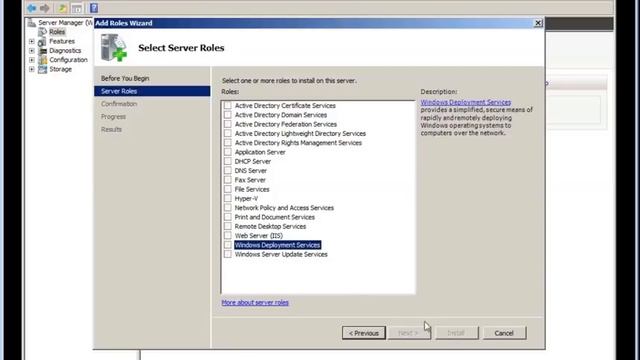Click the up-folder icon in Server Manager toolbar
Screen dimensions: 640x360
point(62,8)
